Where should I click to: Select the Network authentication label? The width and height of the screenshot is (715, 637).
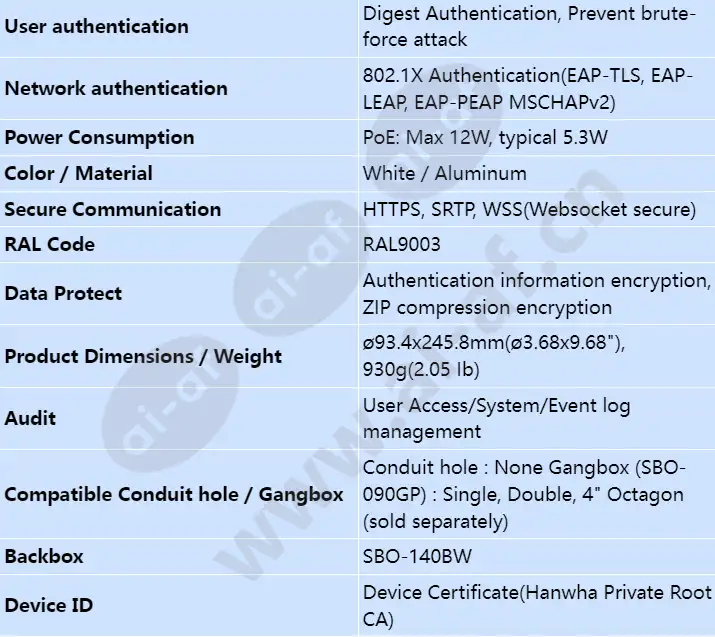click(x=116, y=88)
